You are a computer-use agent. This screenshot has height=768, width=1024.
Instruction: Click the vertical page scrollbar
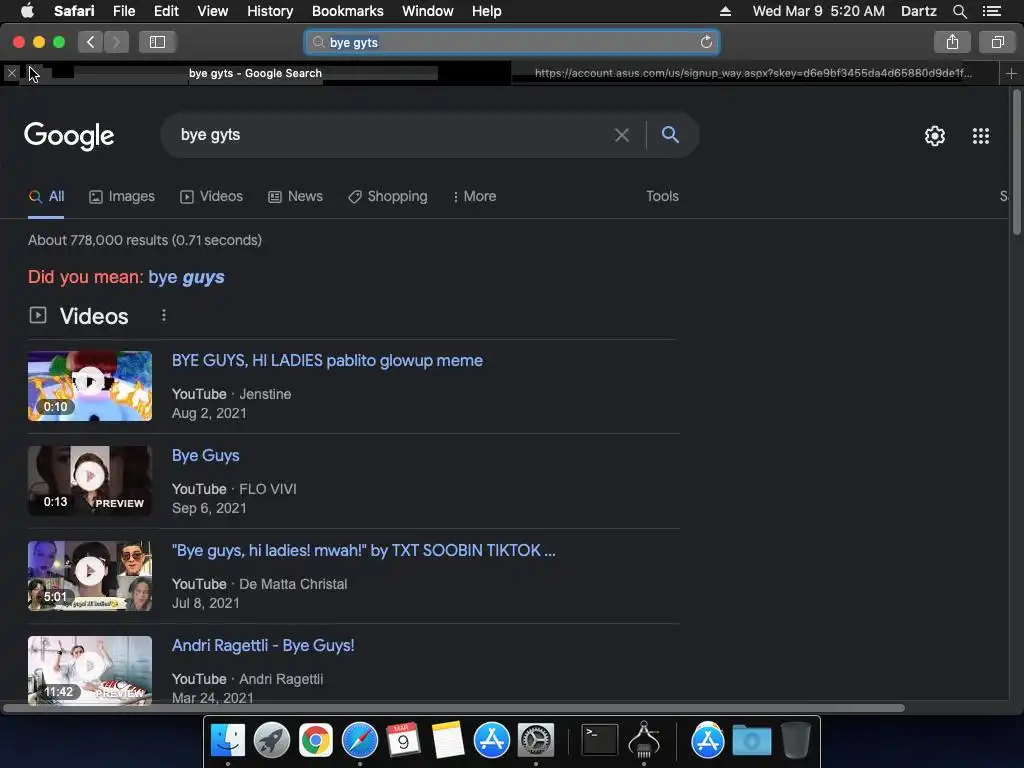(x=1016, y=163)
